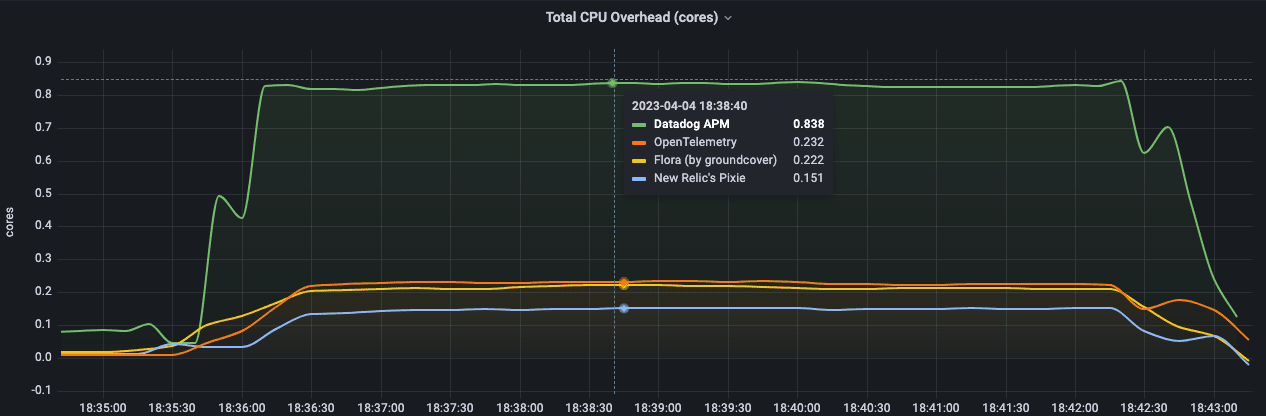Click the 18:38:30 time axis label
This screenshot has height=416, width=1266.
coord(589,408)
